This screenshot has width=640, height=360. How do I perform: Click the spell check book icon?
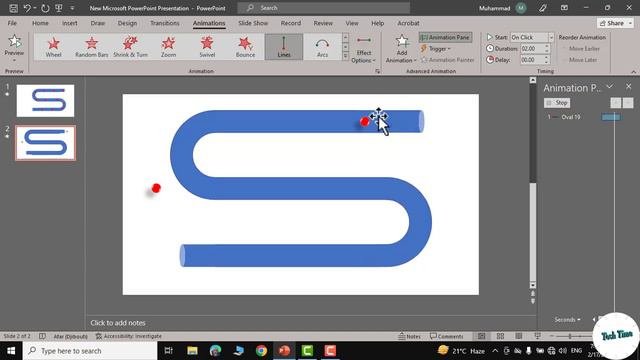42,336
